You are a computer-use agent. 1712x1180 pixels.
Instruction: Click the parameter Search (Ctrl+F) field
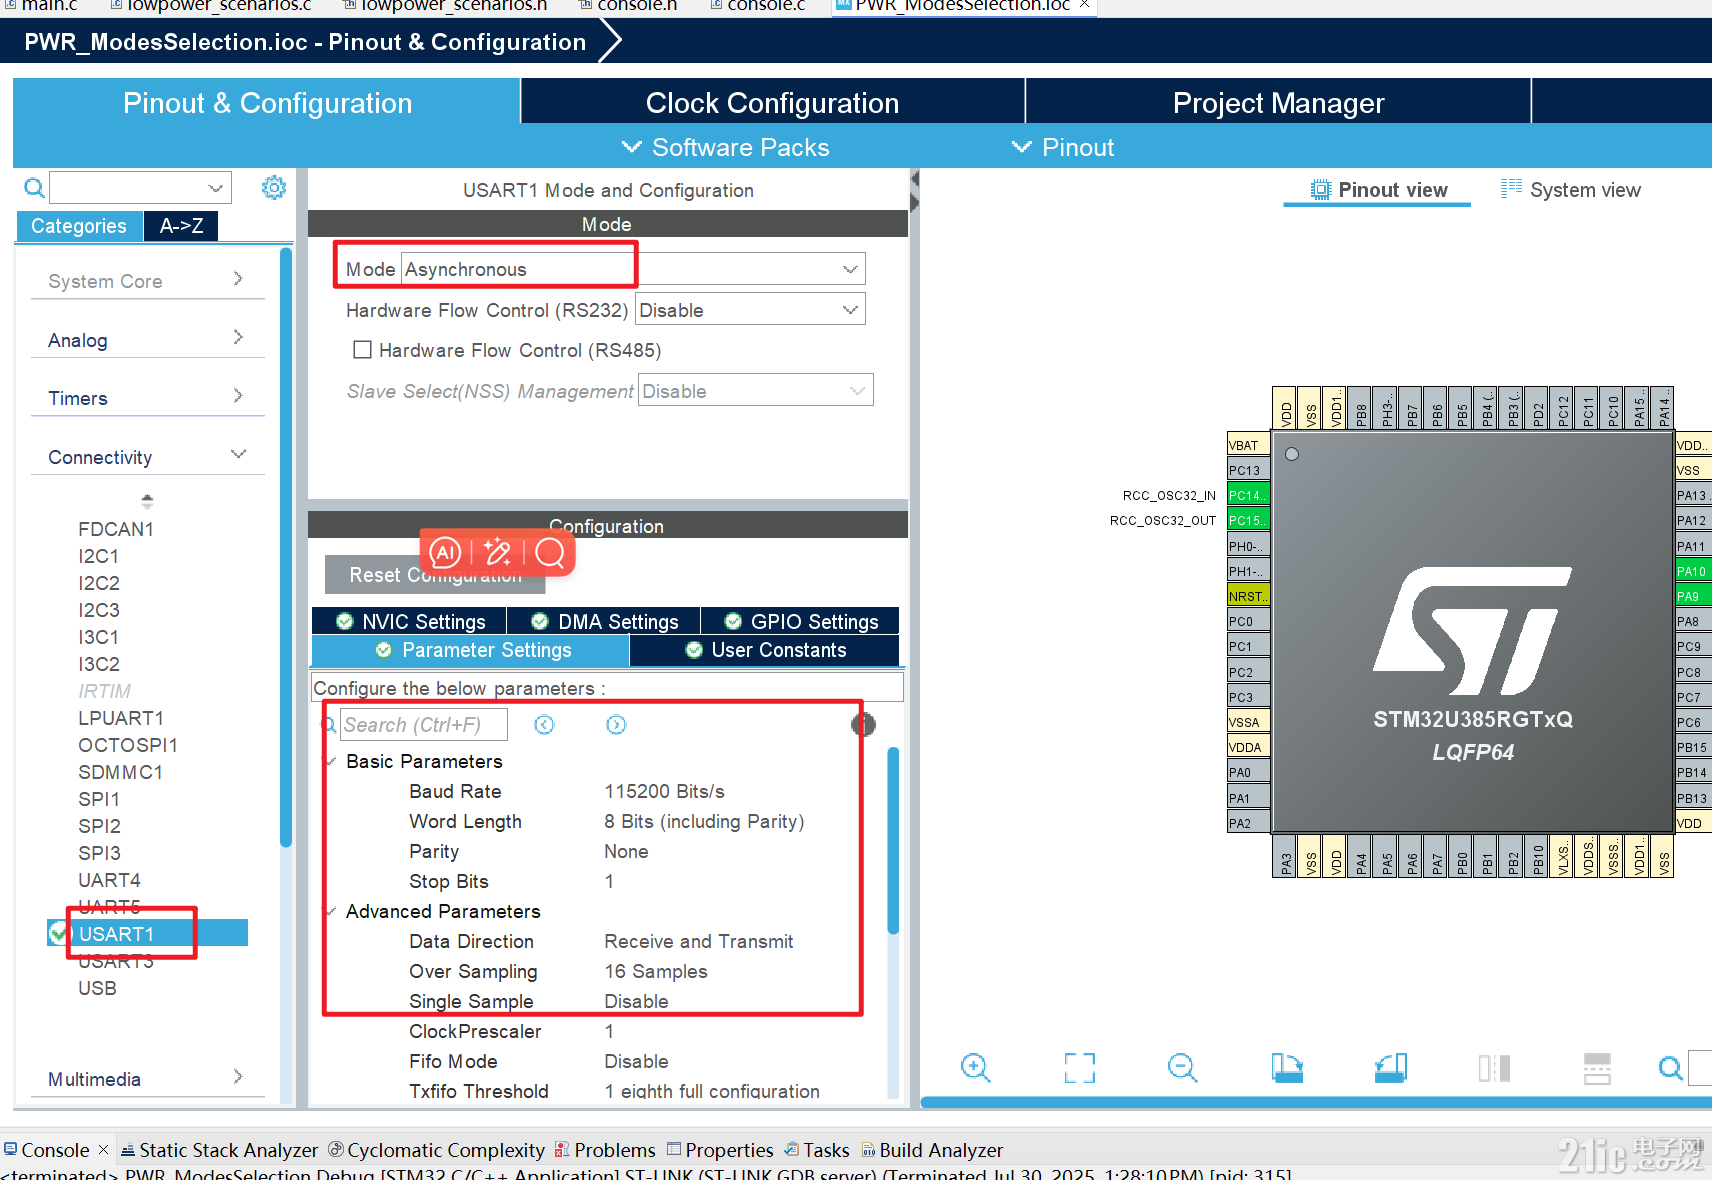424,725
